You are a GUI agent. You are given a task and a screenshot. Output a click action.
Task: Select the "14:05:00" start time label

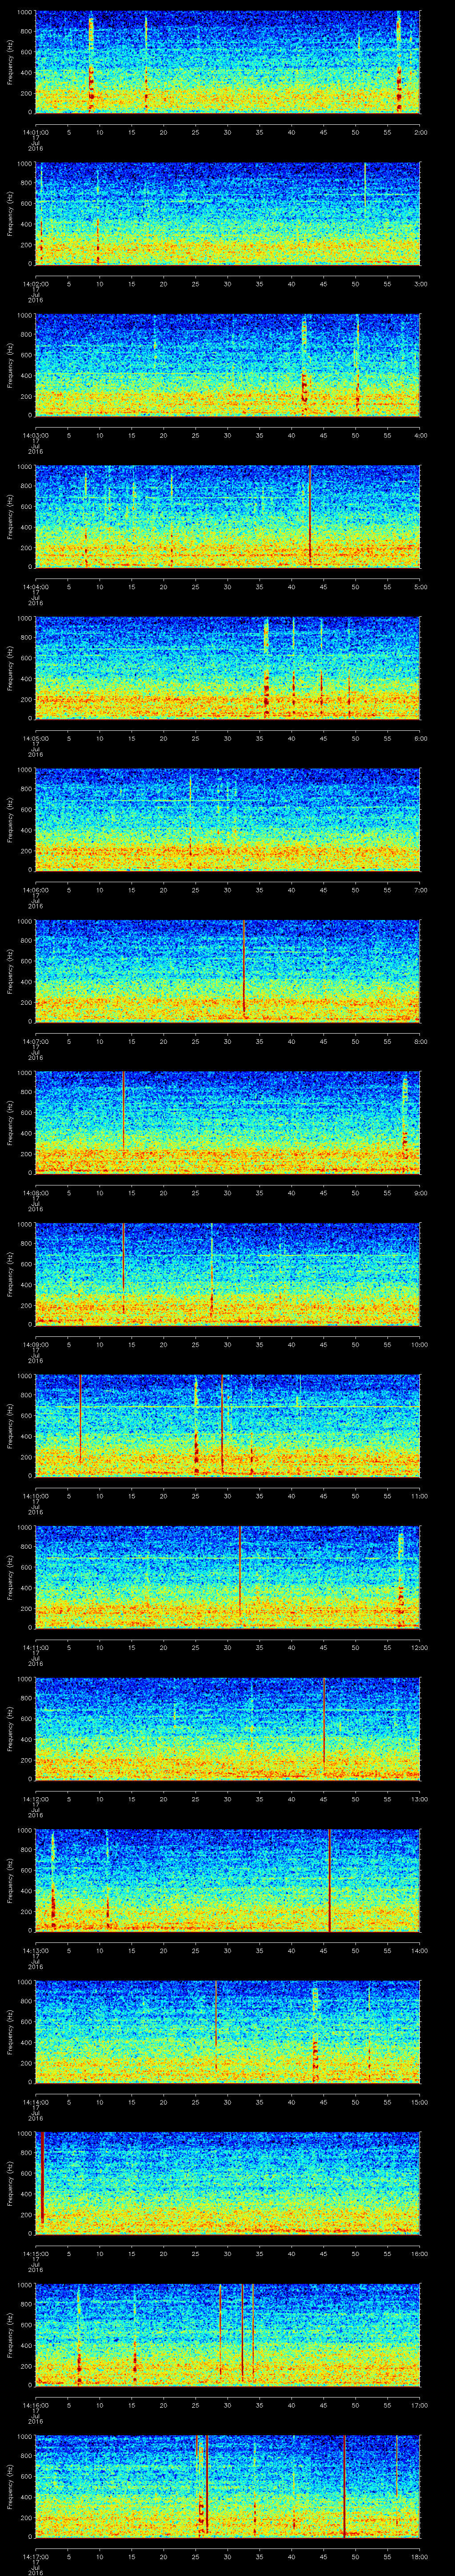click(x=35, y=737)
